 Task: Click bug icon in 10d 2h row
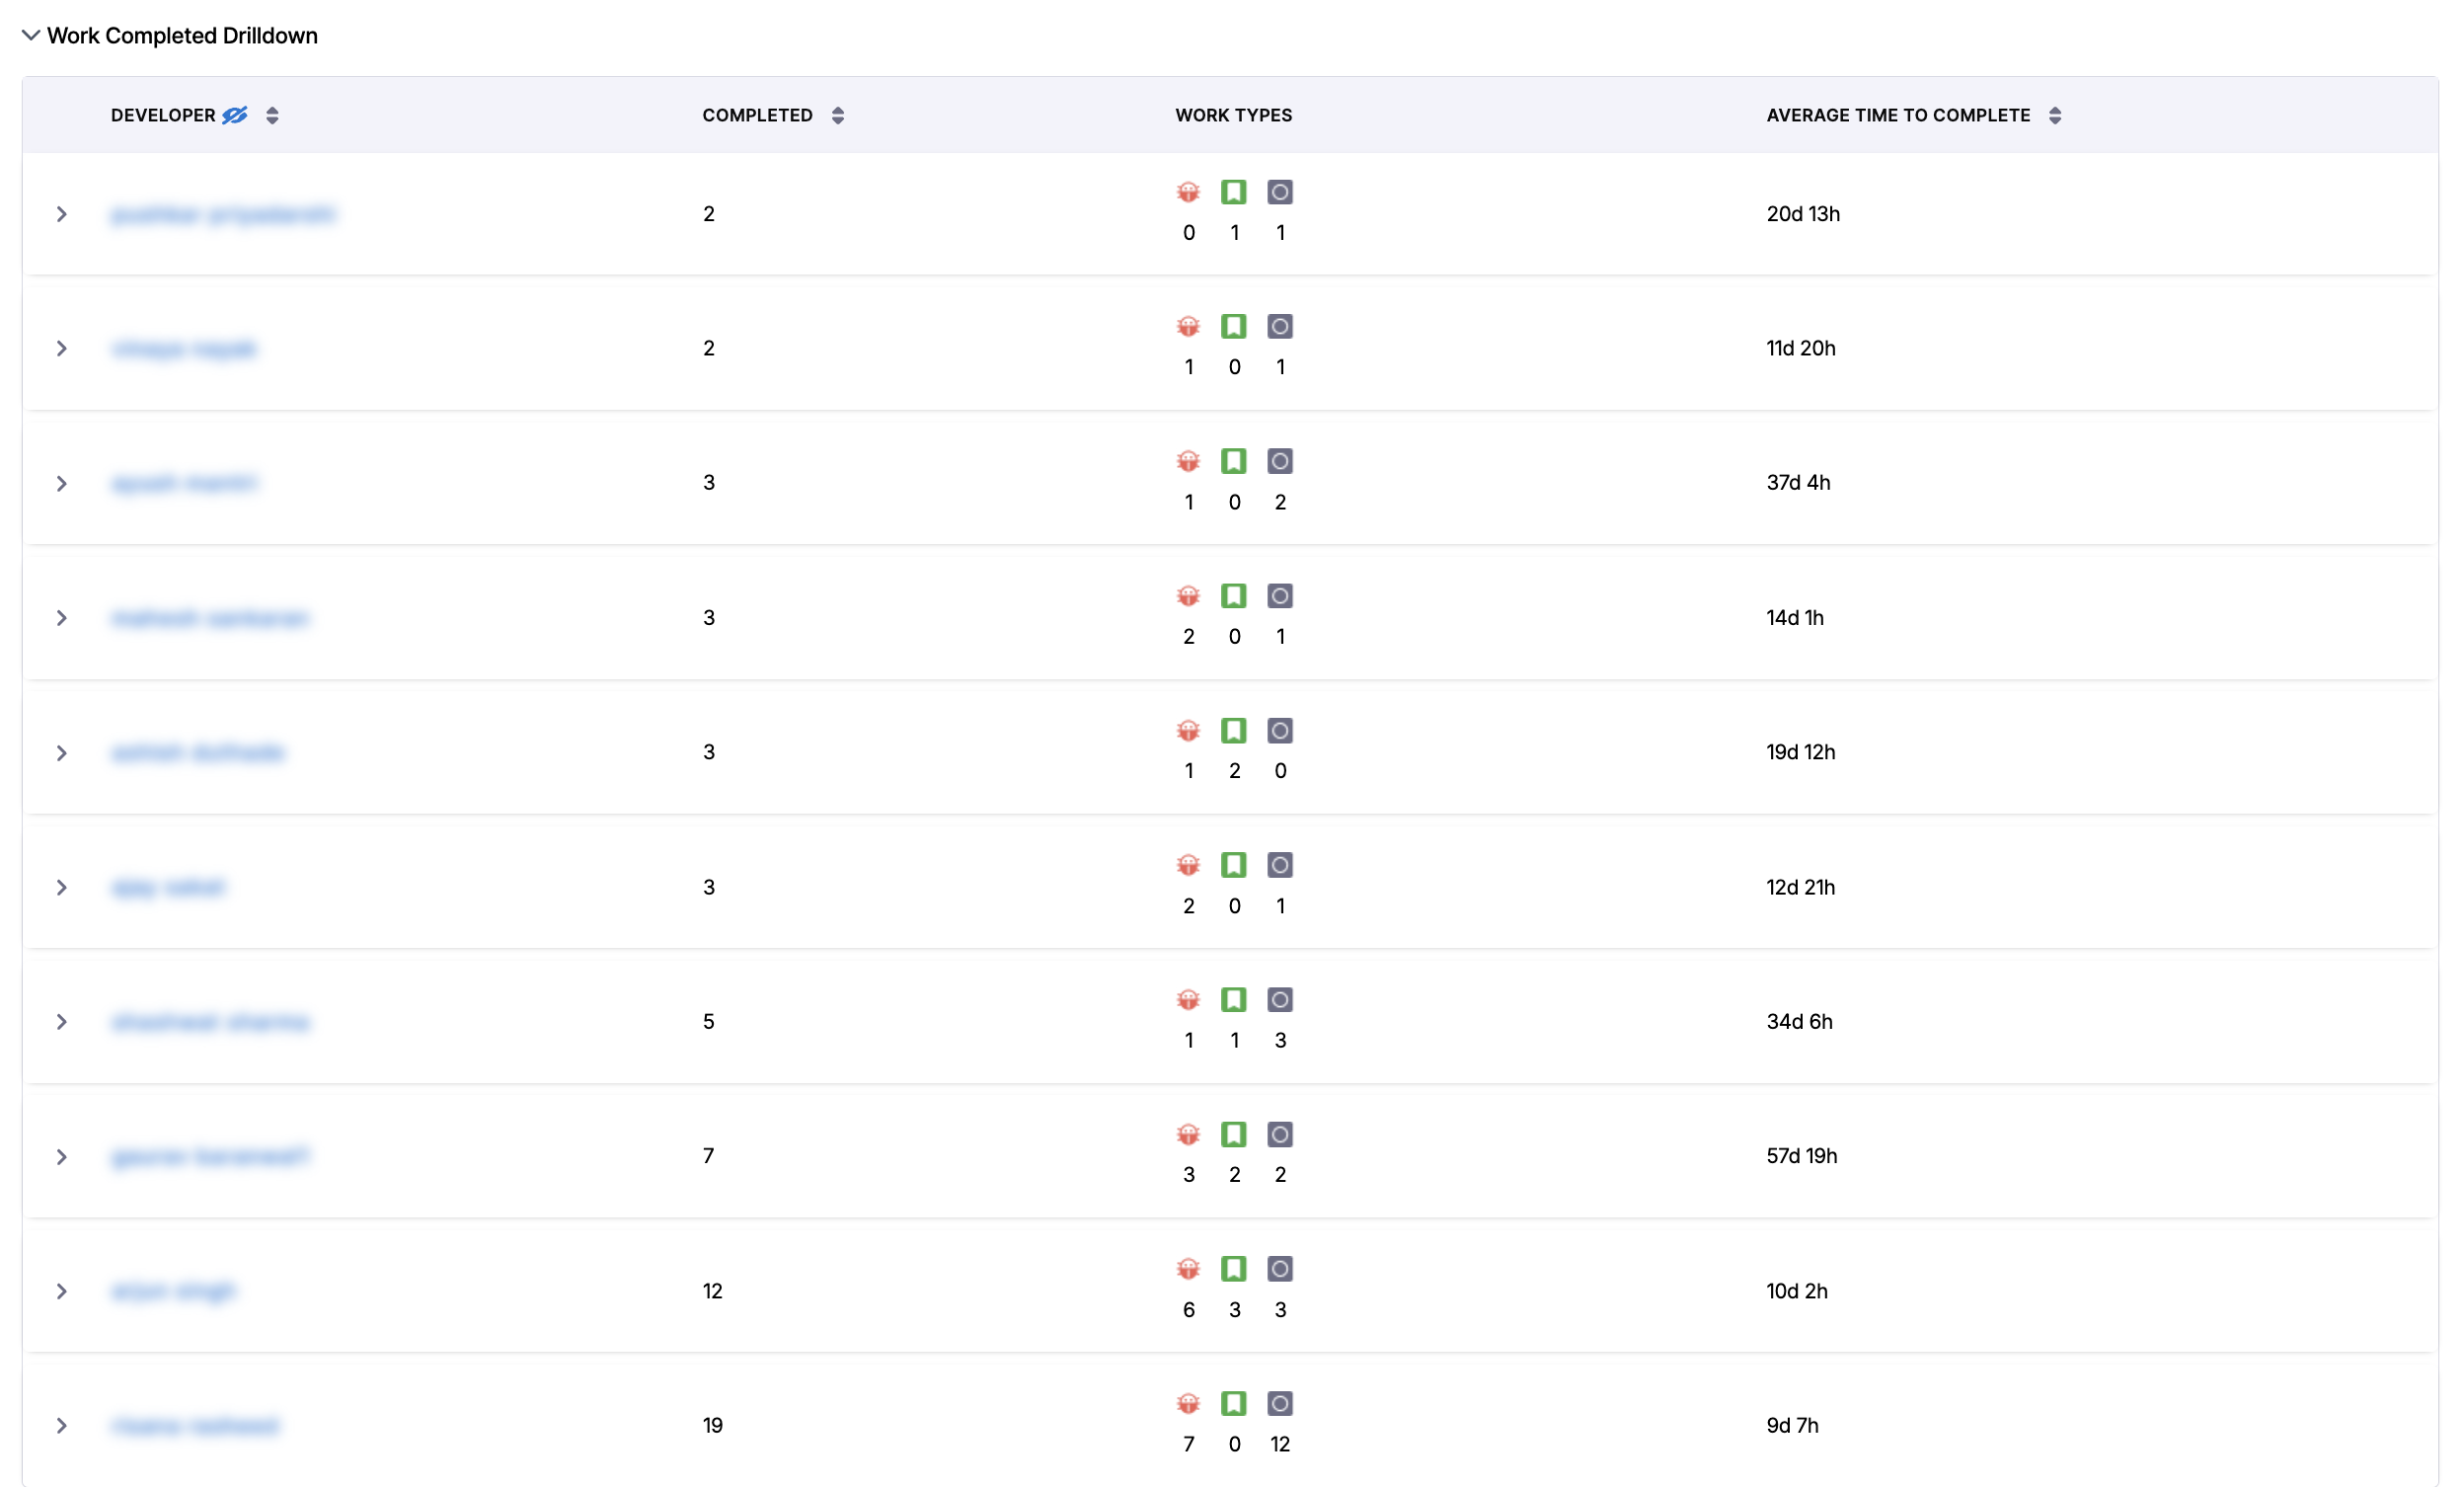tap(1188, 1269)
